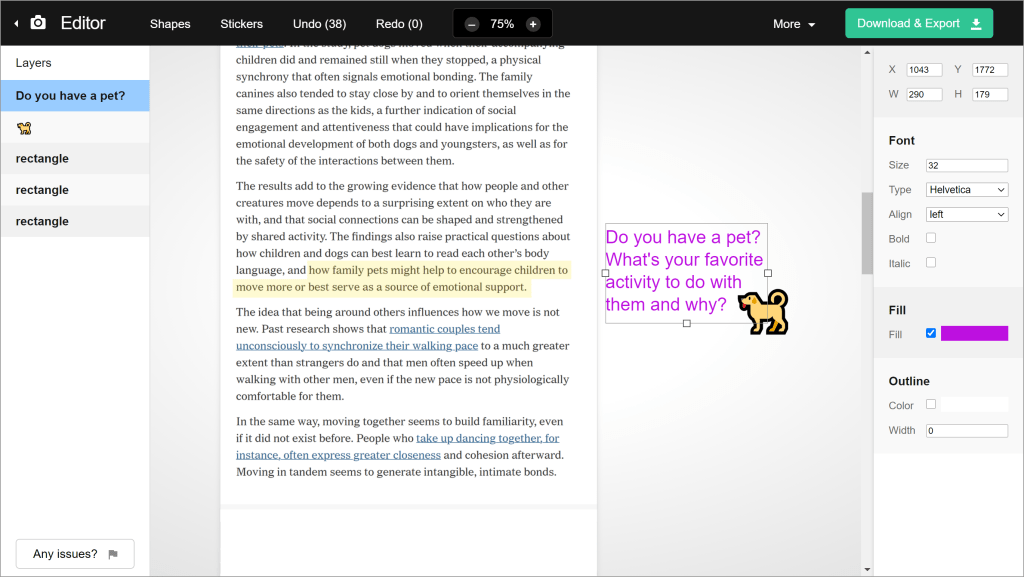Click the flag icon in Any issues

[x=113, y=554]
